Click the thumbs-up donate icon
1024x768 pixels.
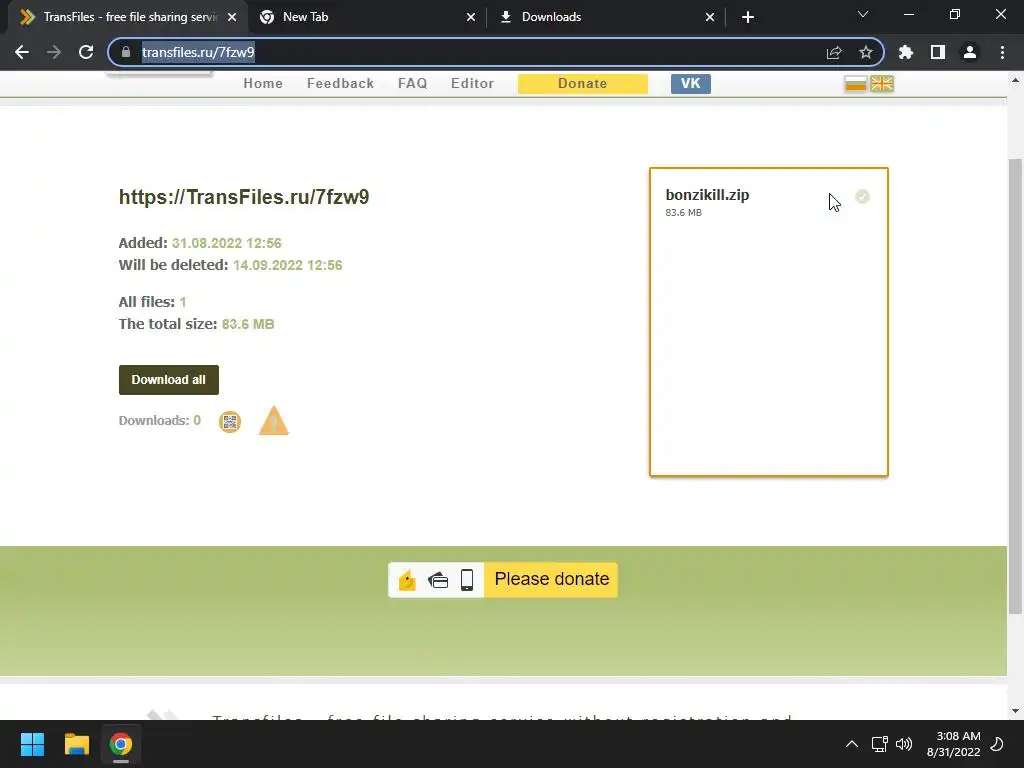pyautogui.click(x=407, y=579)
